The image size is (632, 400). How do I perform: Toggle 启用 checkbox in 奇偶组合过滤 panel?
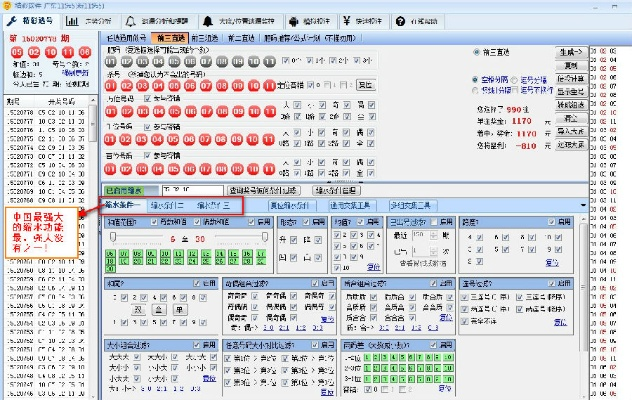click(x=315, y=283)
